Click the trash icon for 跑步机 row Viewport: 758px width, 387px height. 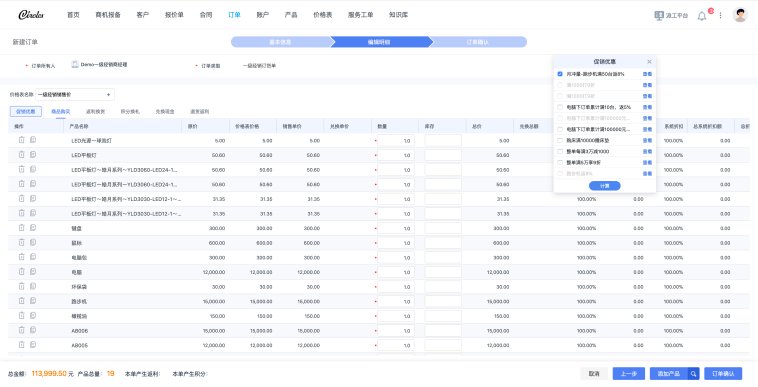[x=21, y=301]
